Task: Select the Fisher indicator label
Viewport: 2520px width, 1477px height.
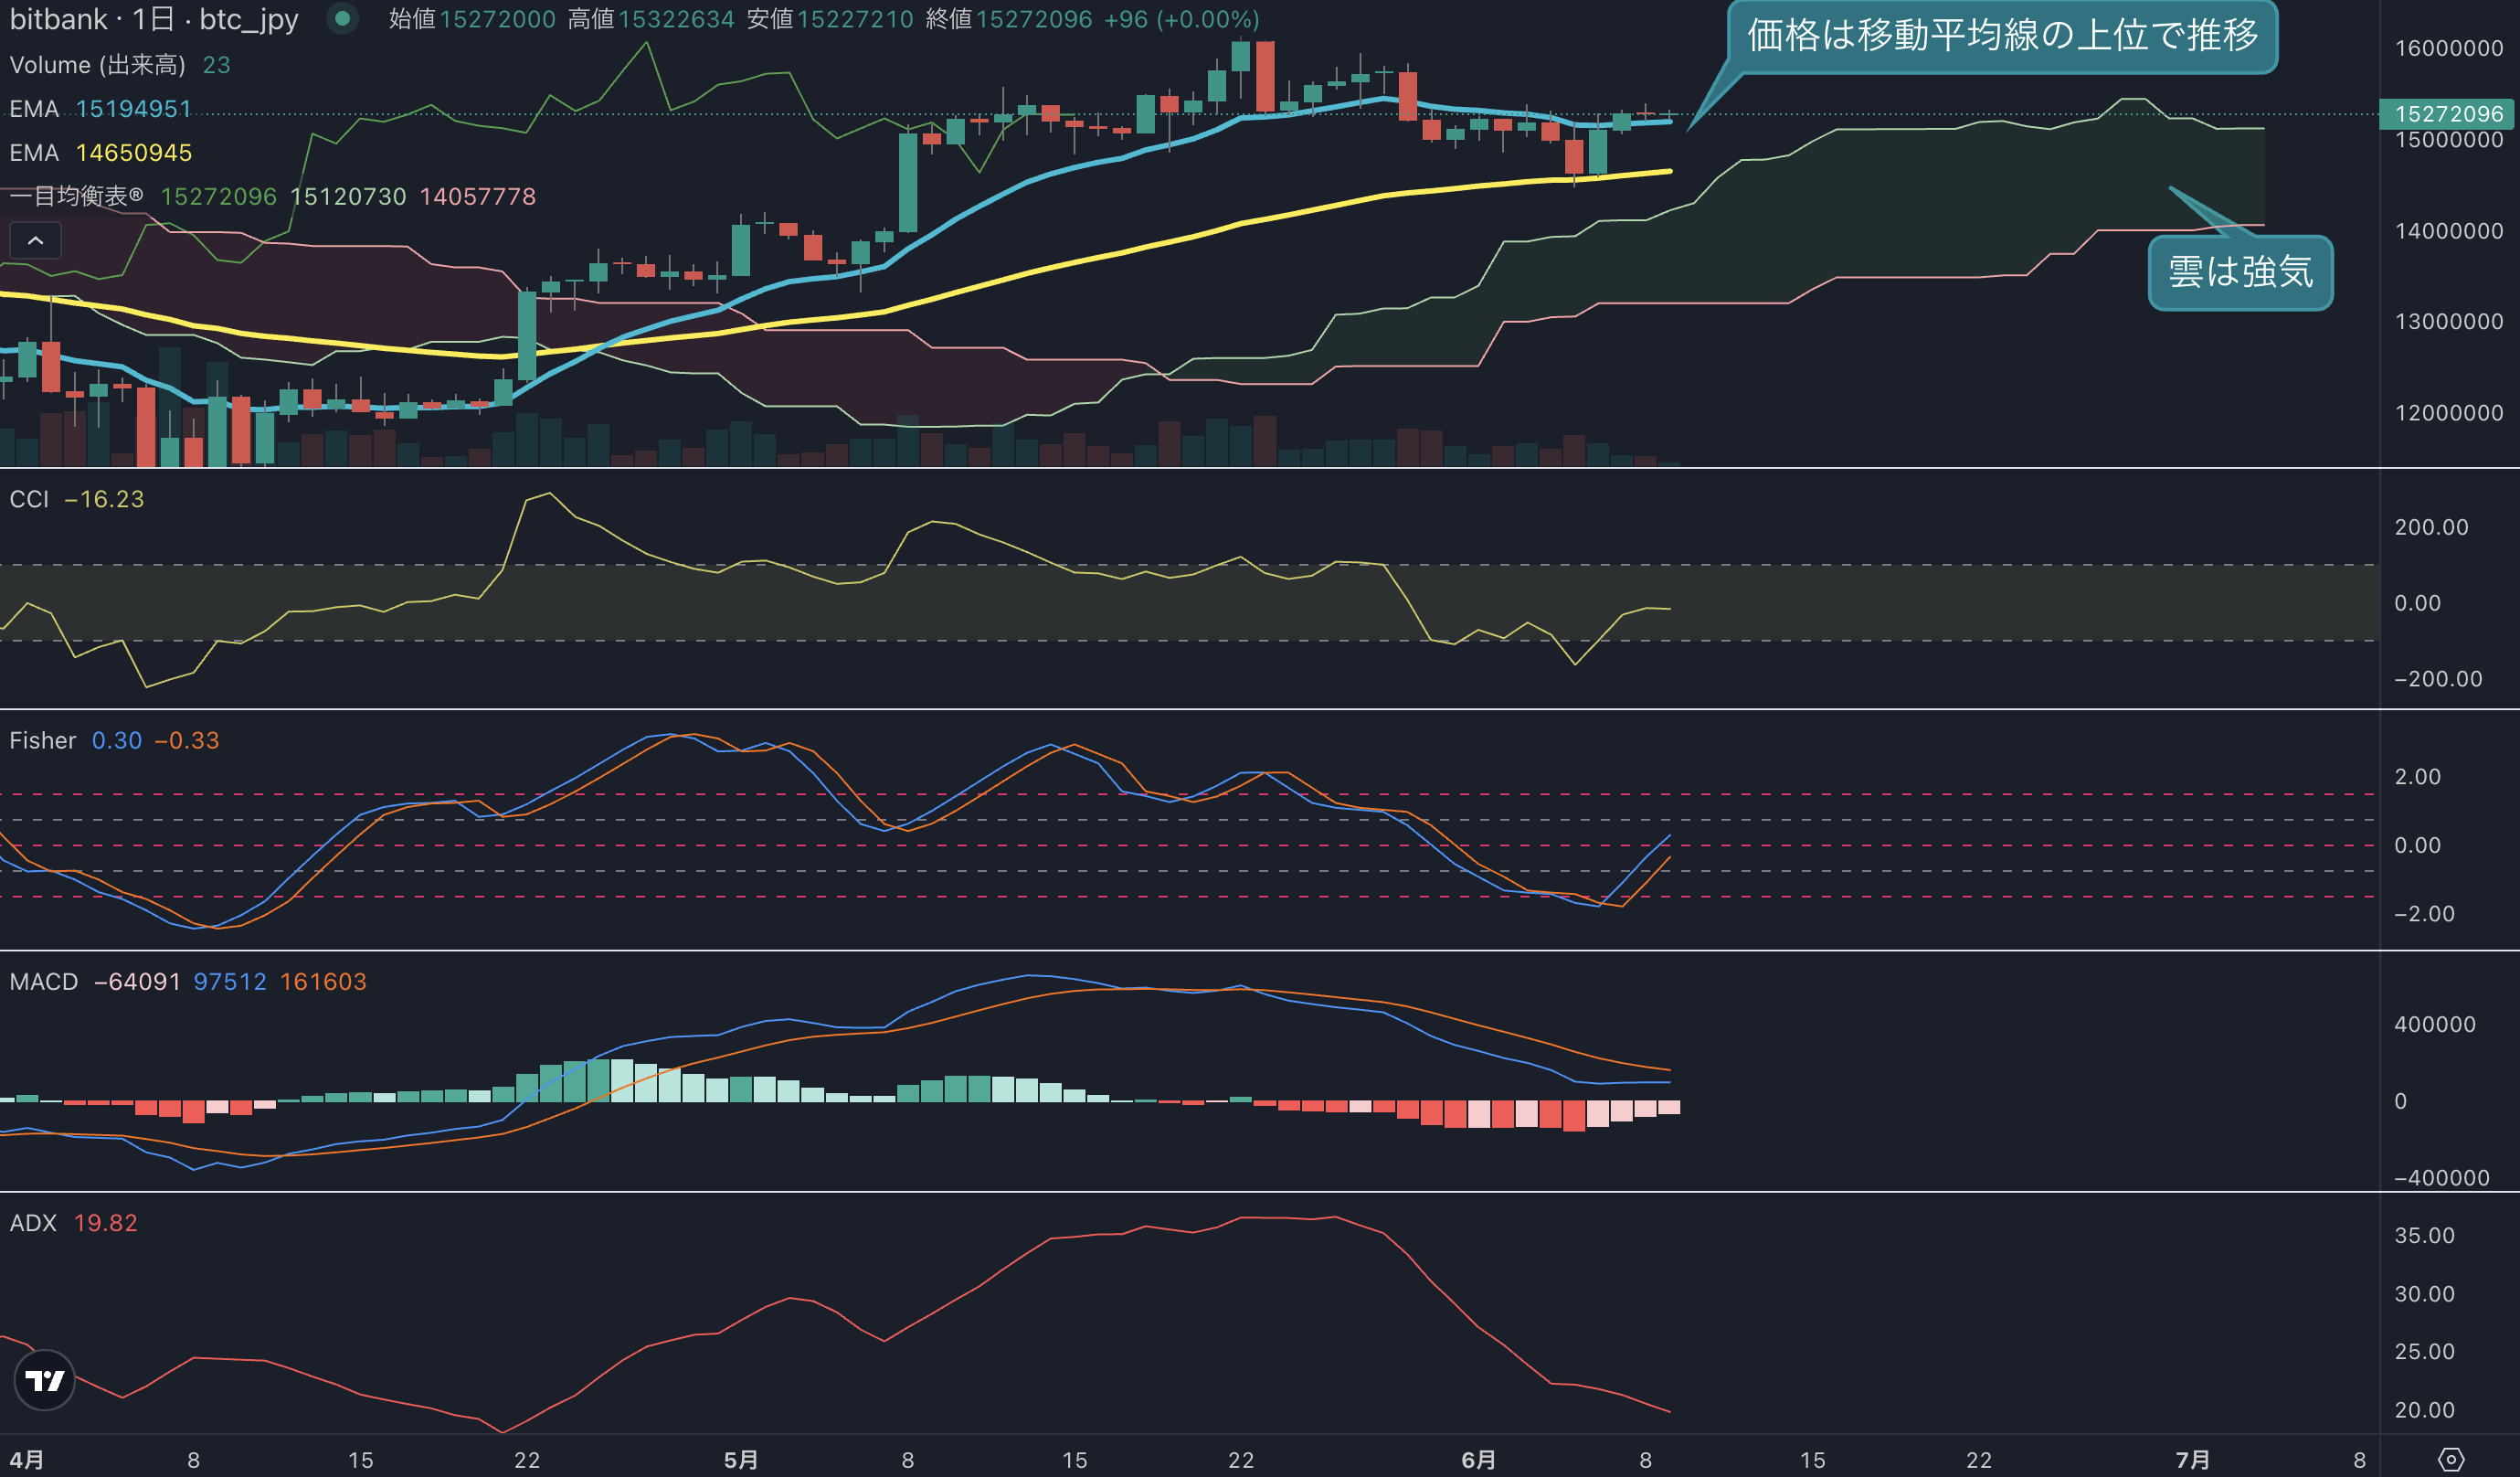Action: [43, 740]
